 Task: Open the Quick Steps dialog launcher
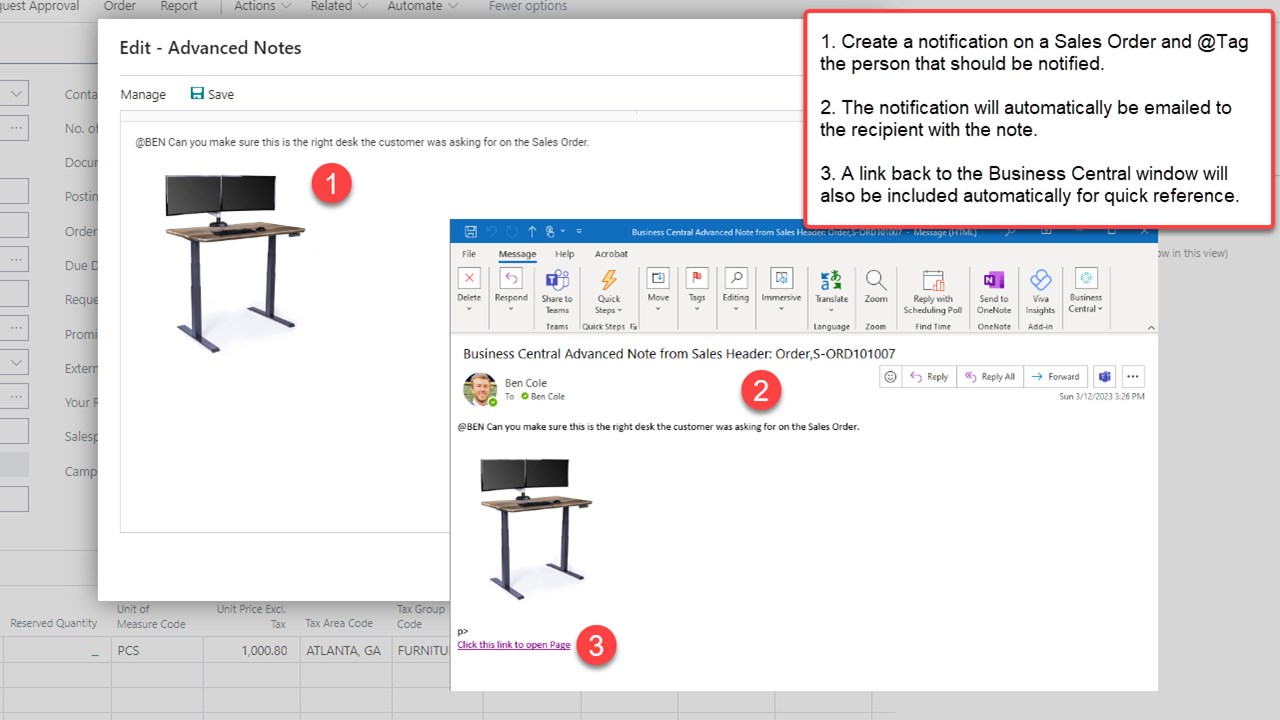[634, 327]
